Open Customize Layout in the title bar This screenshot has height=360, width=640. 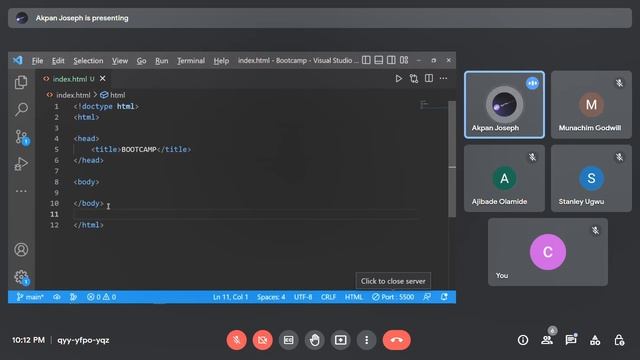pos(404,60)
